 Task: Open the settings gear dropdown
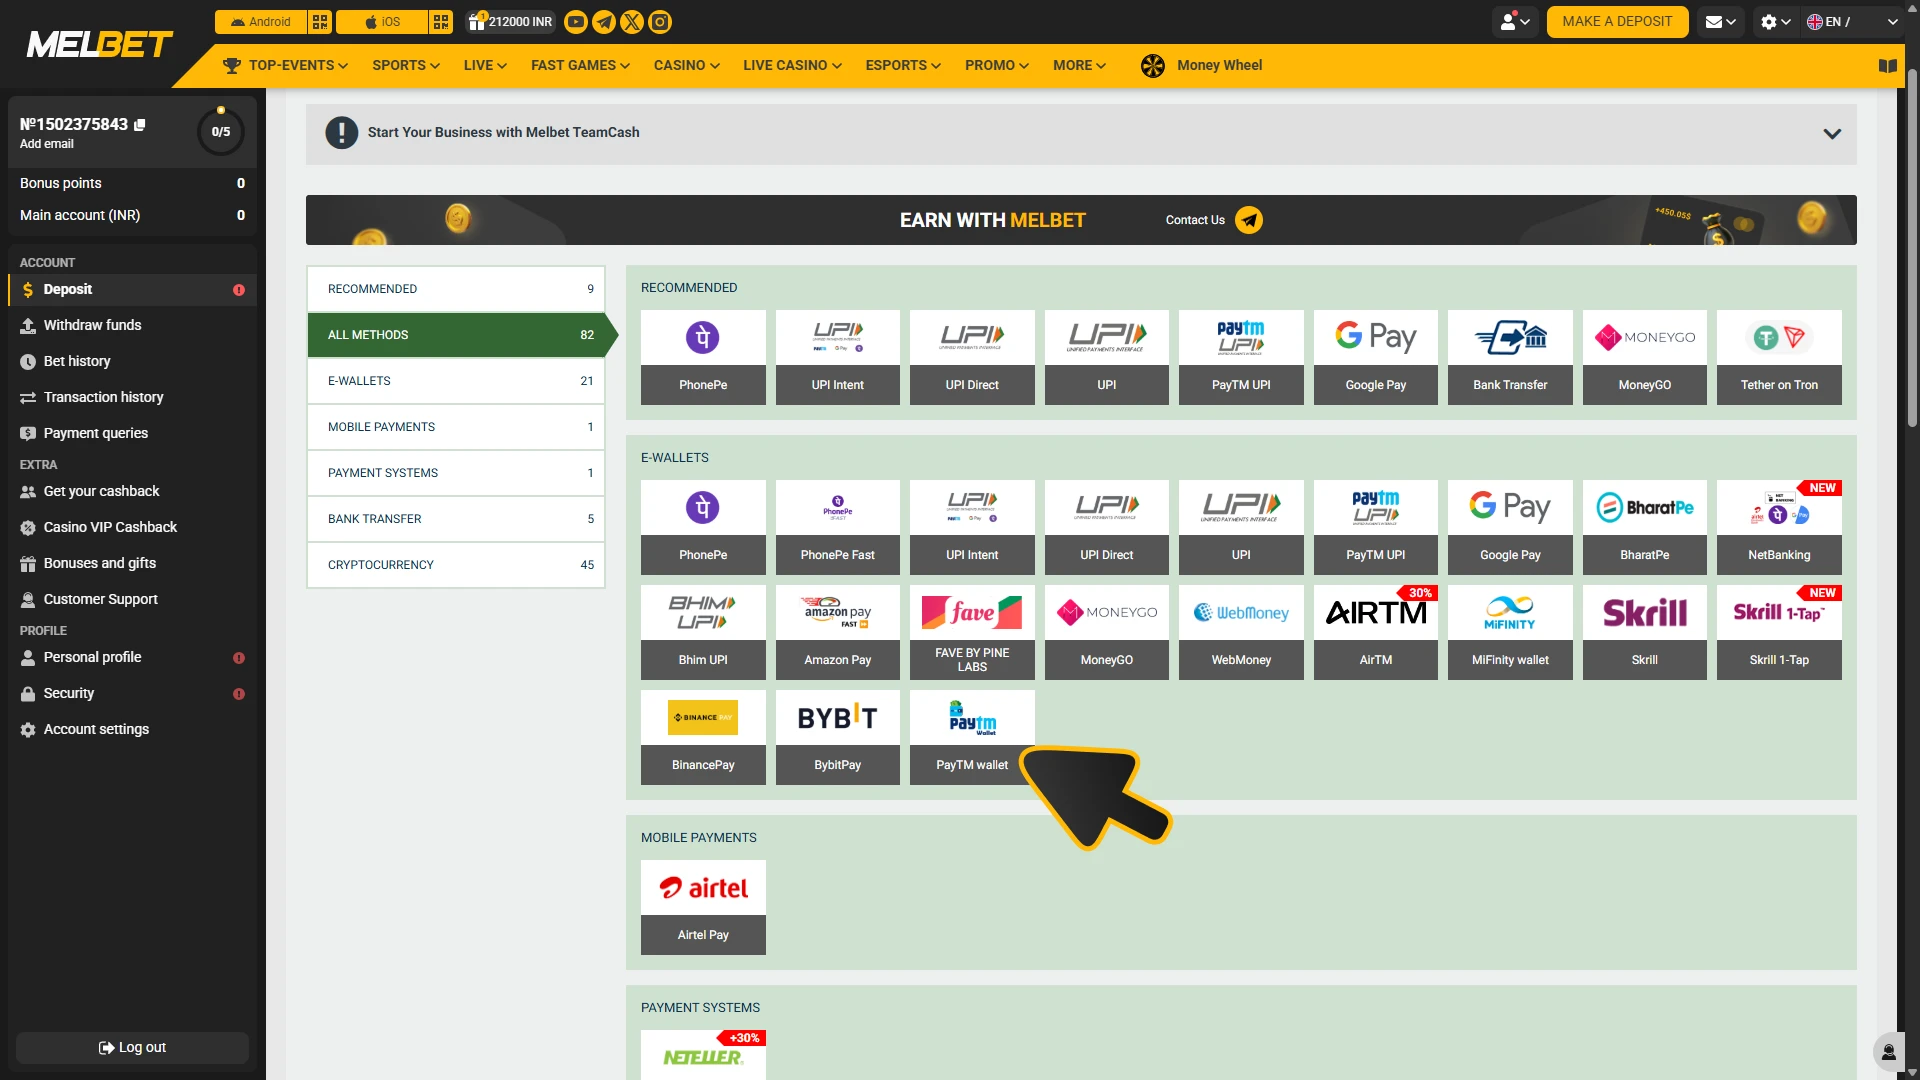coord(1776,22)
